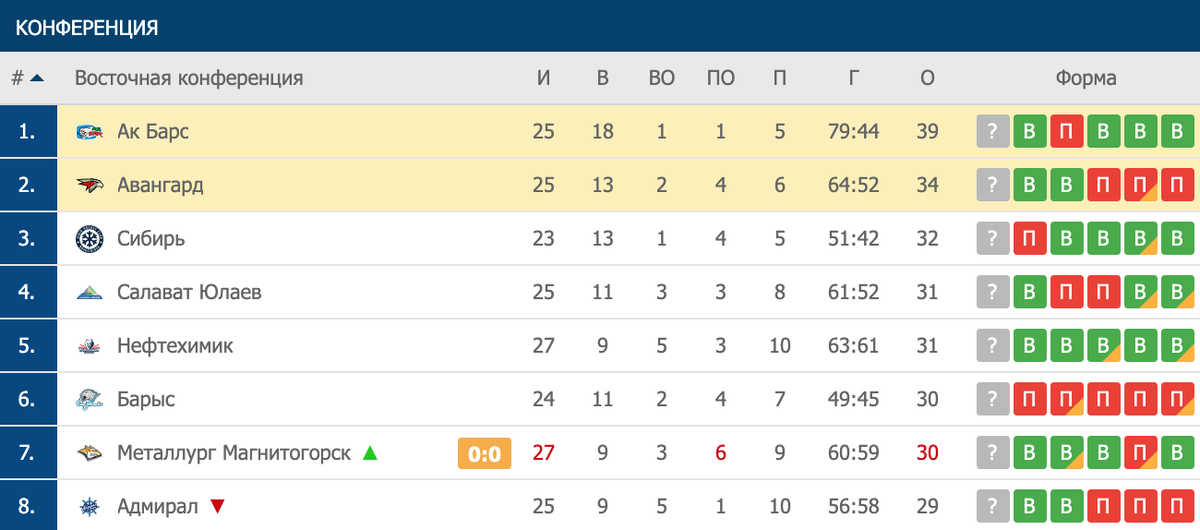Click the Сибирь snowflake logo
Screen dimensions: 1200x530
pos(89,239)
